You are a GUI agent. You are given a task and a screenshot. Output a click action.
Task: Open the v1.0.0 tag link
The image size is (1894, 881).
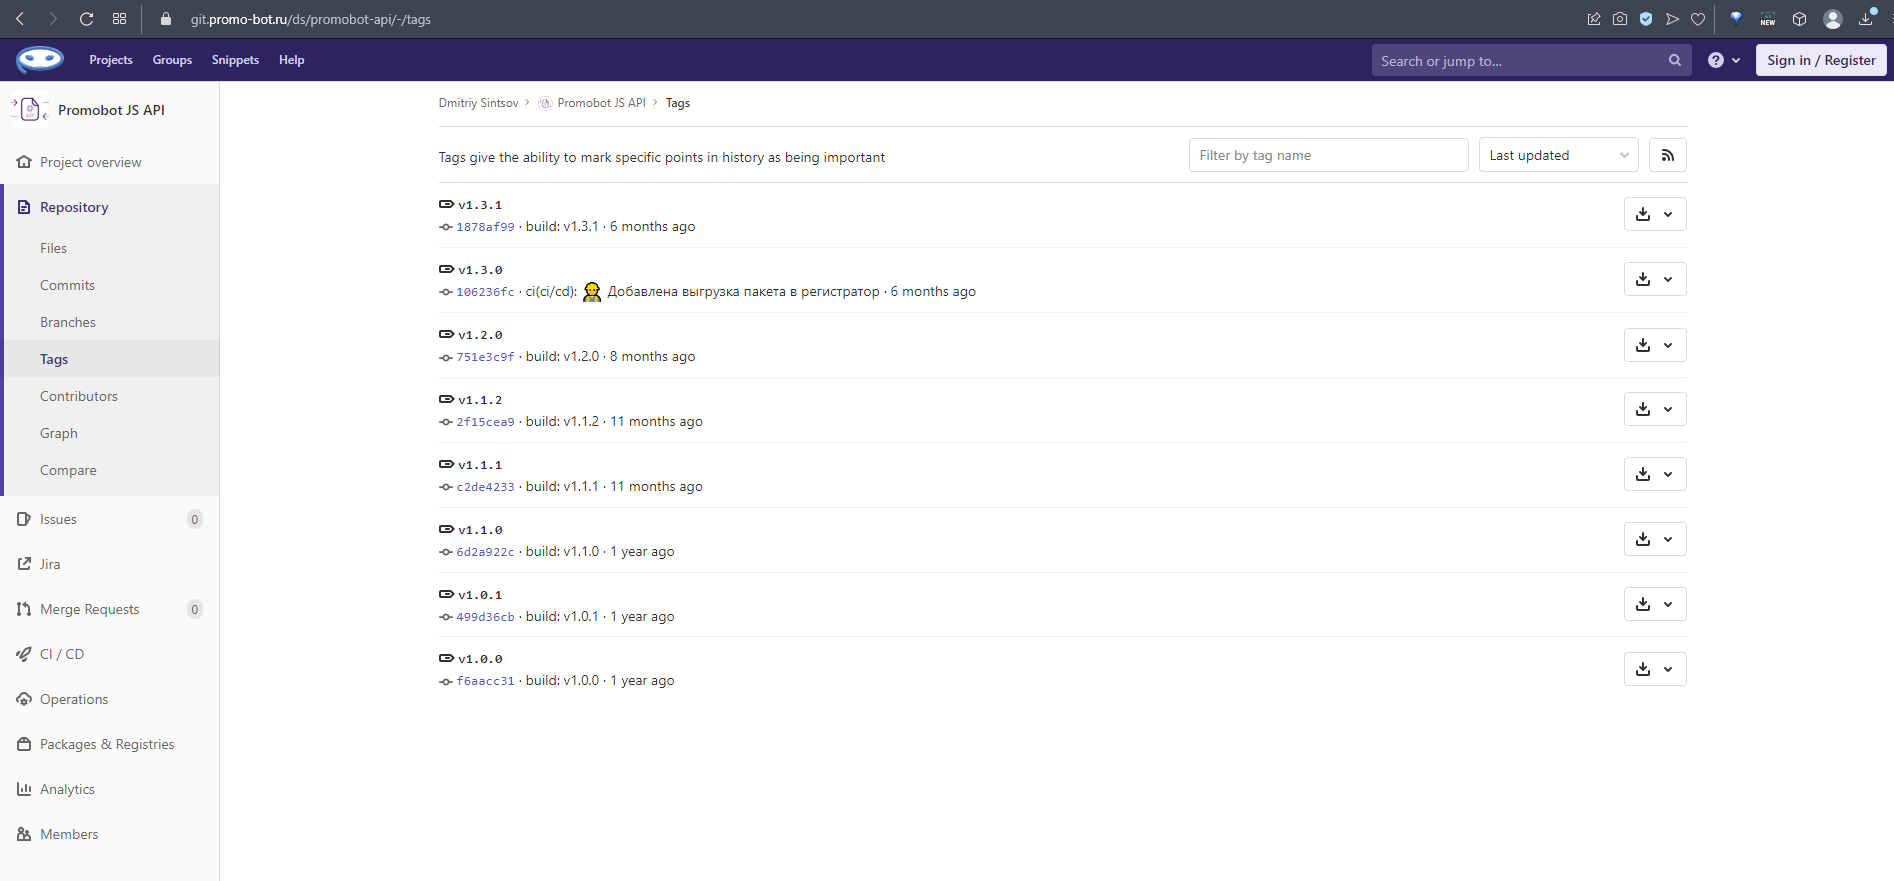480,659
